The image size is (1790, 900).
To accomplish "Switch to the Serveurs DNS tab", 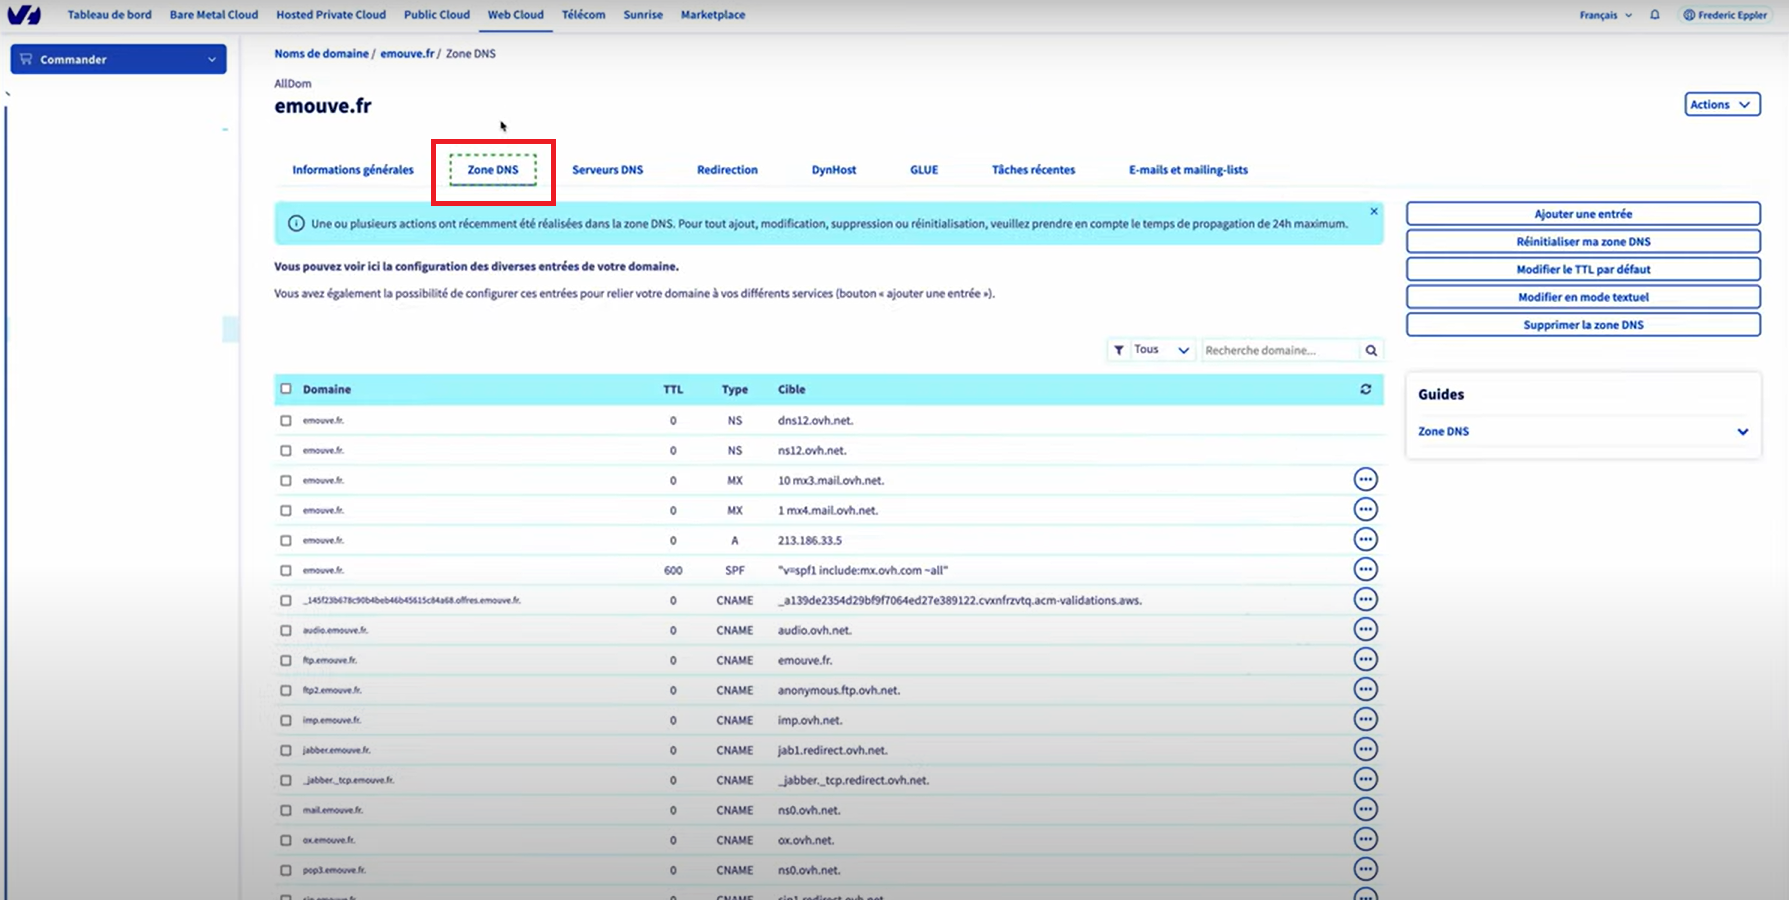I will pyautogui.click(x=607, y=170).
